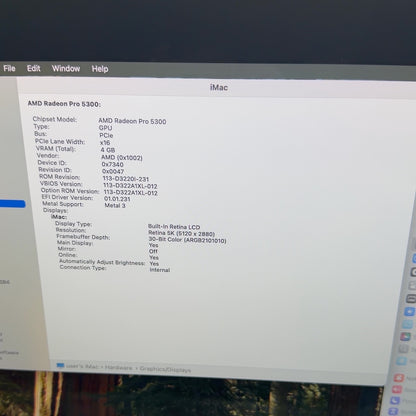Click the Metal 3 support value
416x416 pixels.
pos(115,205)
